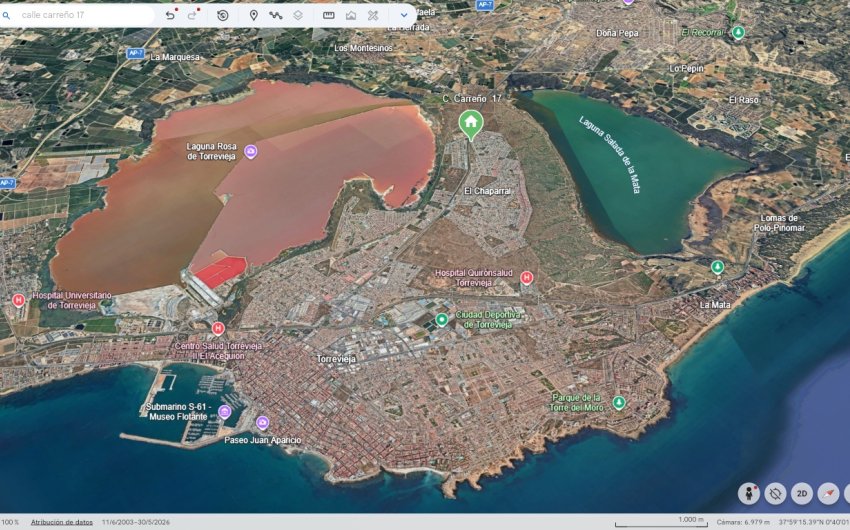Click Submarino S-61 Museo Flotante marker
Viewport: 850px width, 530px height.
pos(224,412)
